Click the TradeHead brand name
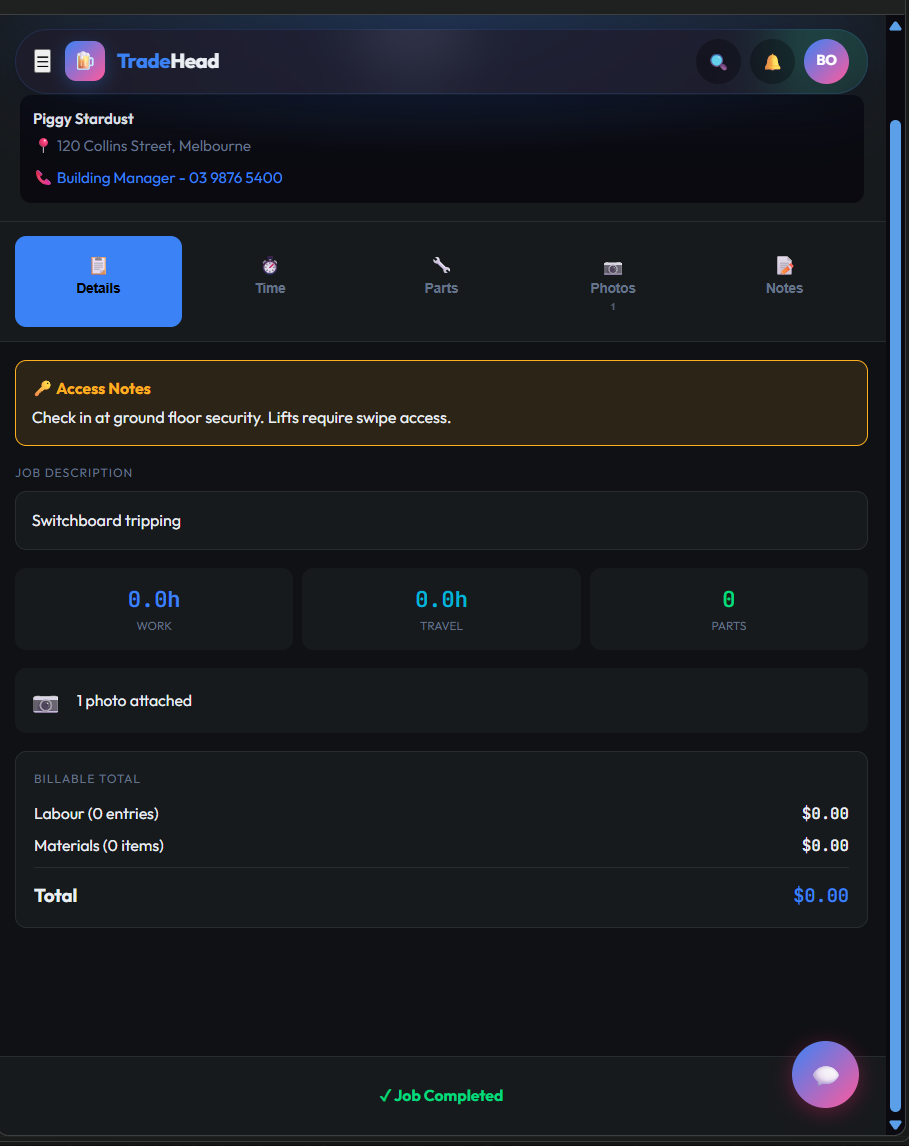Viewport: 909px width, 1146px height. [x=168, y=62]
